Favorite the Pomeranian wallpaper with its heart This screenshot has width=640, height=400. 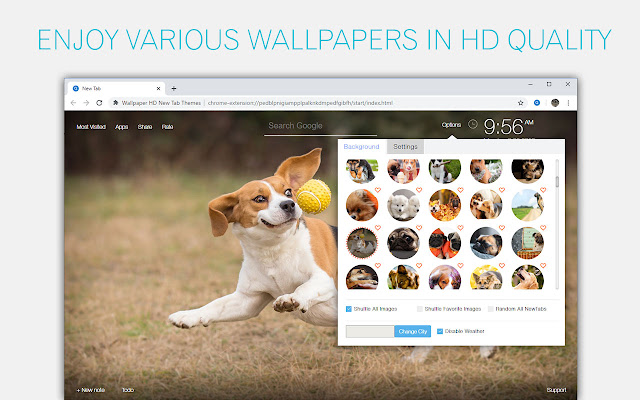coord(378,190)
